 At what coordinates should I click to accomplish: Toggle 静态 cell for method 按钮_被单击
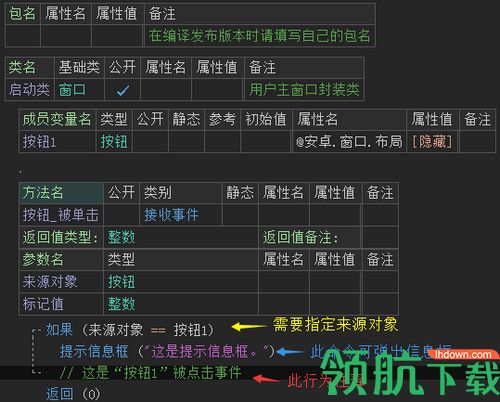(240, 215)
